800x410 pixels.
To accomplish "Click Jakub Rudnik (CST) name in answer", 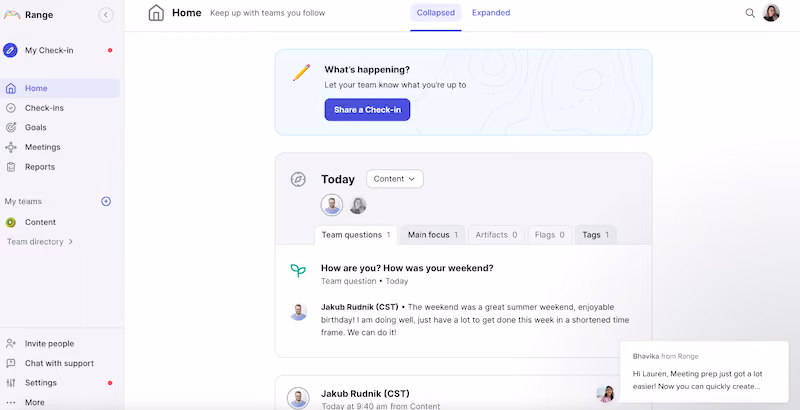I will tap(360, 307).
